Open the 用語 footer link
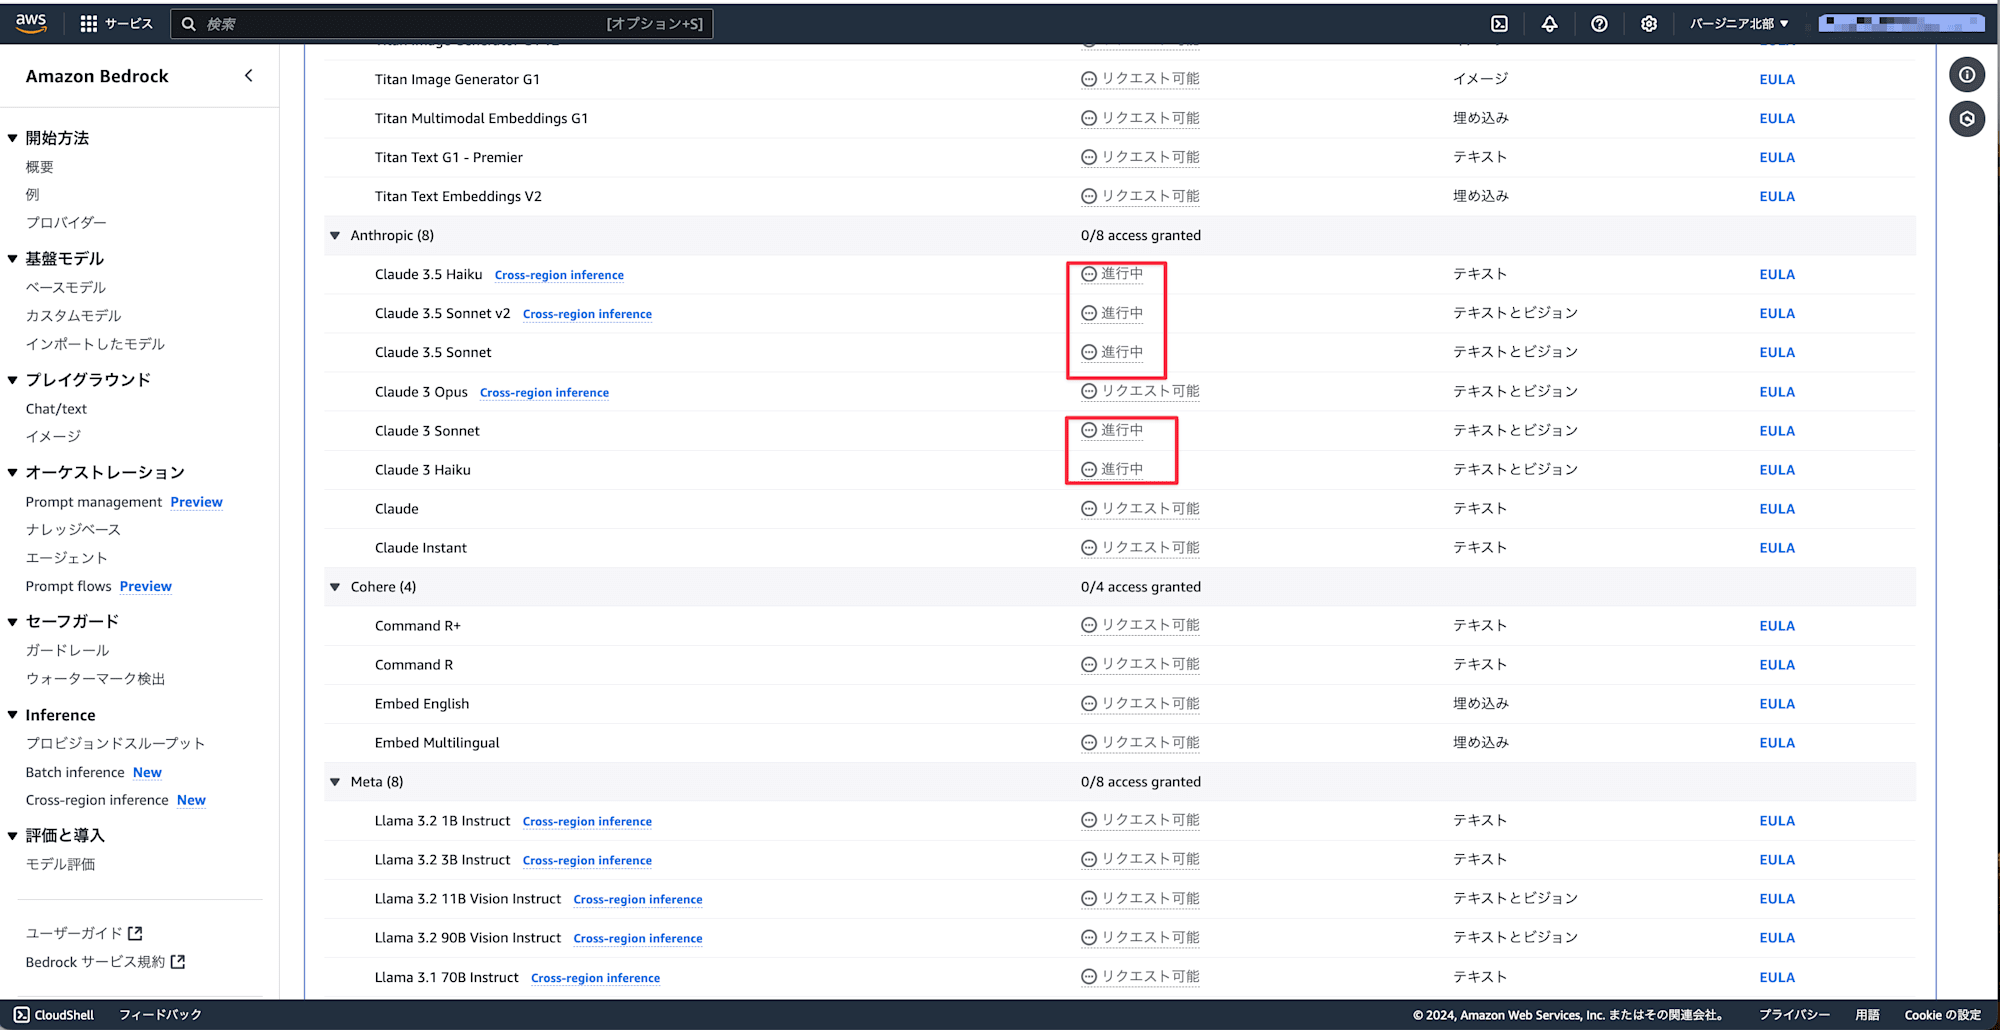The image size is (2000, 1030). (x=1867, y=1014)
